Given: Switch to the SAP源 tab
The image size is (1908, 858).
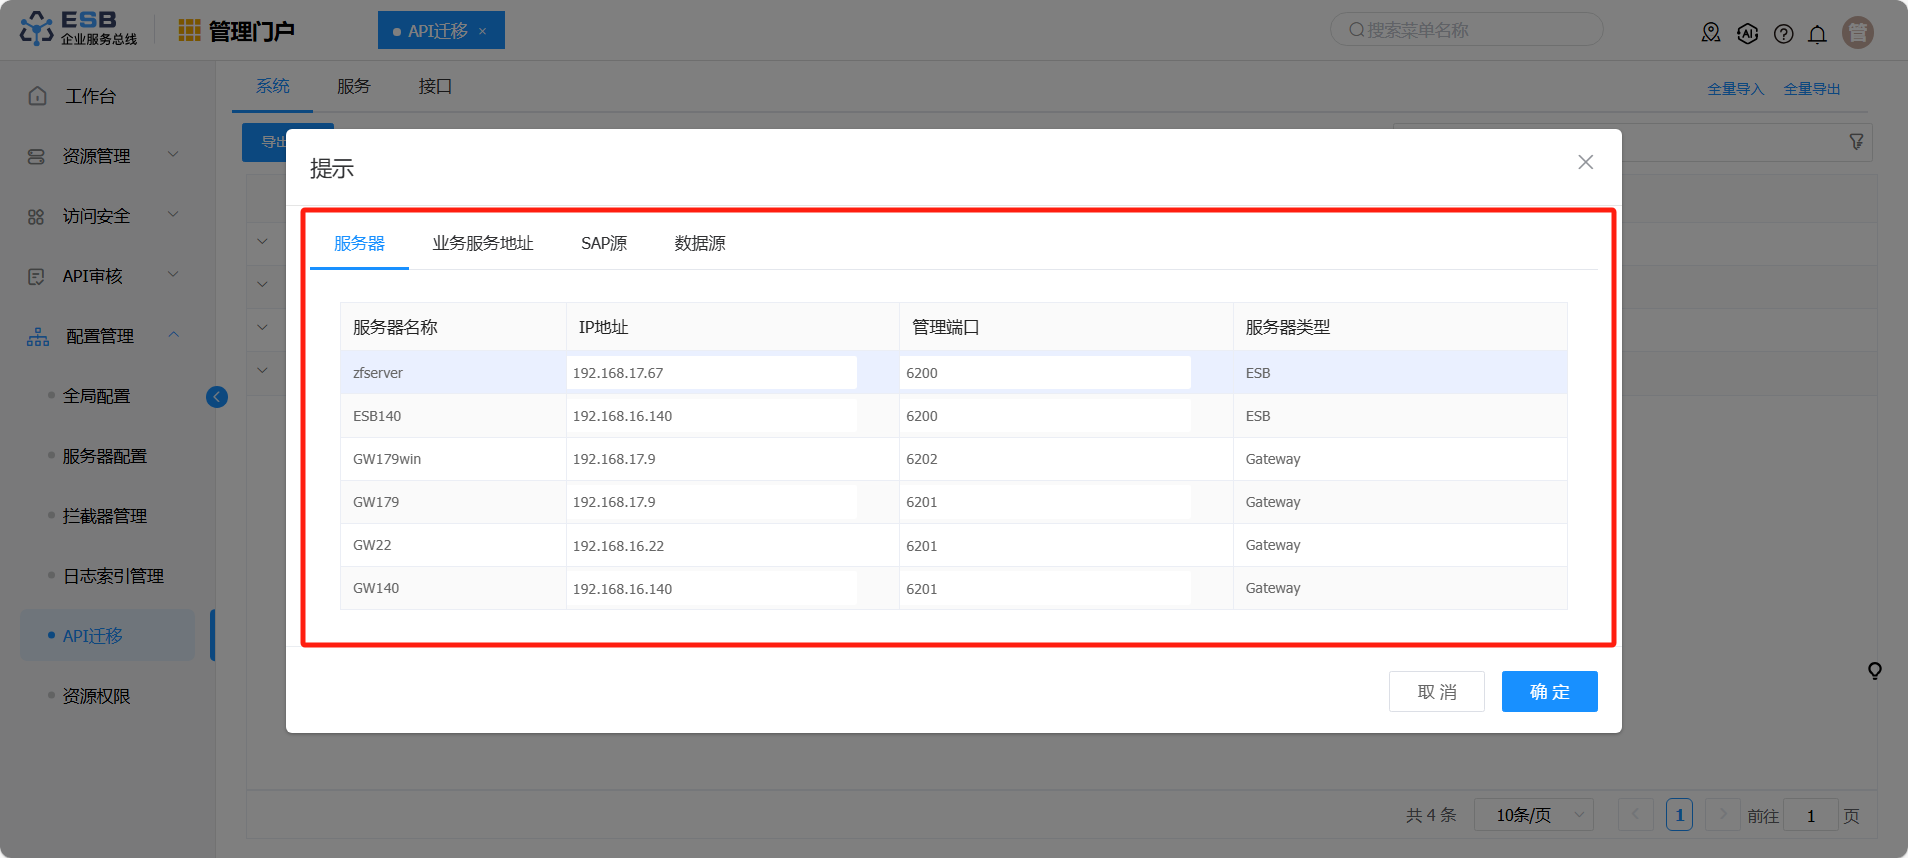Looking at the screenshot, I should tap(604, 243).
